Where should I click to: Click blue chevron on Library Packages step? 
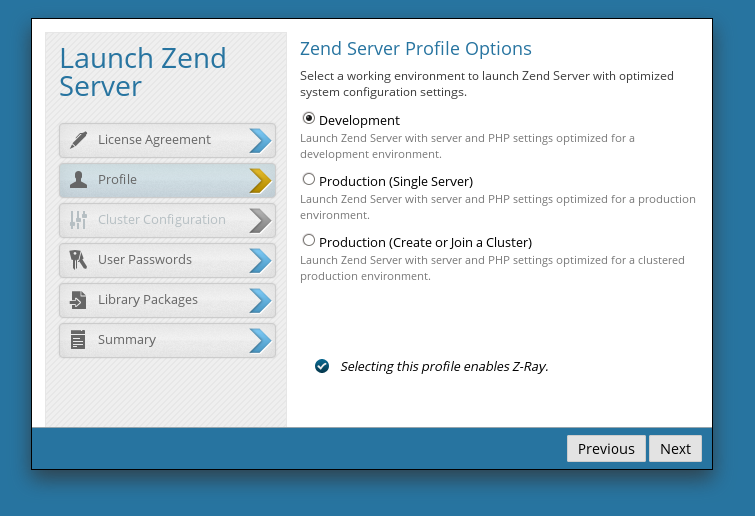click(260, 300)
